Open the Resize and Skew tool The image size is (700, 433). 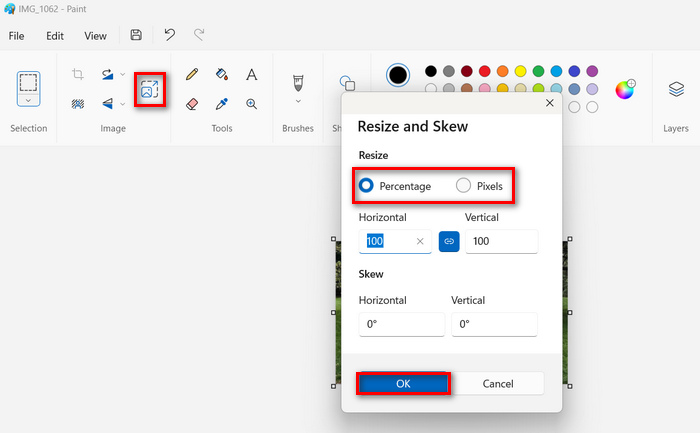tap(149, 90)
